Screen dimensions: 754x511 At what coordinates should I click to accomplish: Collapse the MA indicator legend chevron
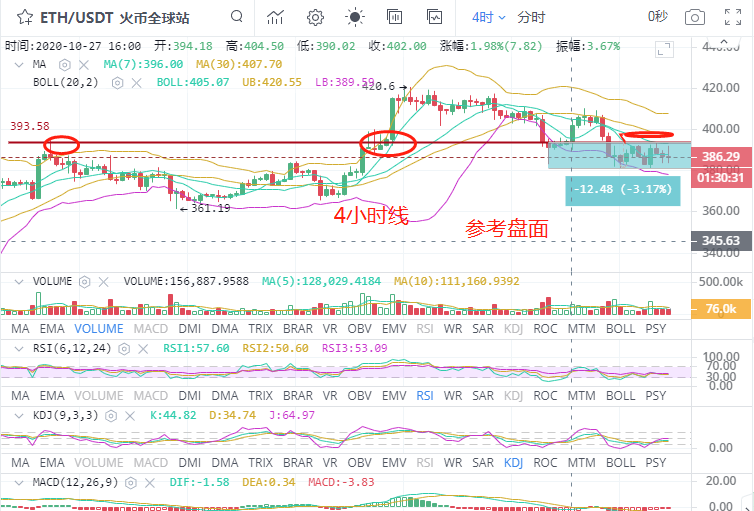[19, 64]
